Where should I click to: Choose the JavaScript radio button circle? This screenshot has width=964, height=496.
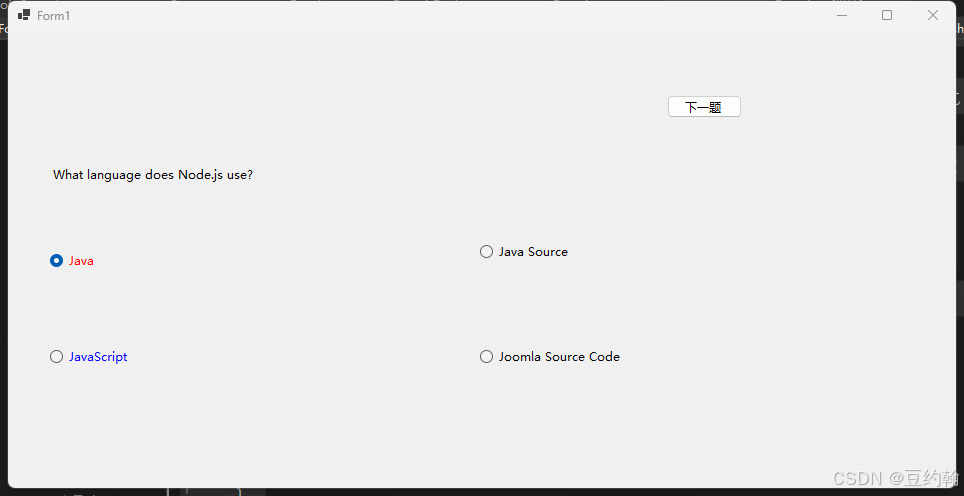click(x=56, y=356)
